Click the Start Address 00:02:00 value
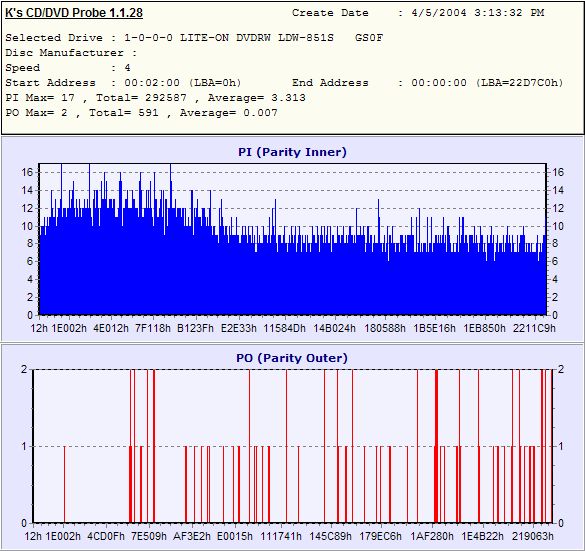The image size is (585, 551). coord(183,82)
